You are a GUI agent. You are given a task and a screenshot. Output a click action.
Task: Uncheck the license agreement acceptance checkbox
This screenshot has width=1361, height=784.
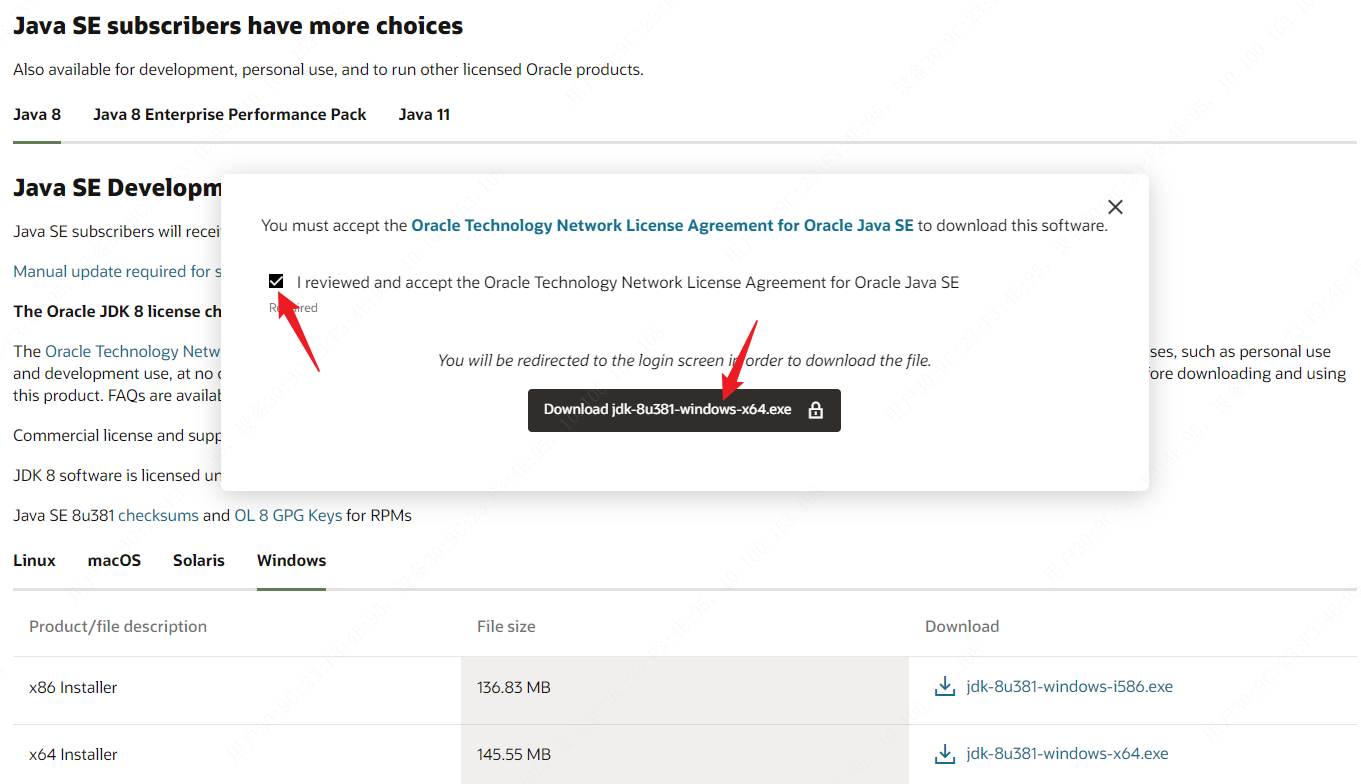pyautogui.click(x=276, y=282)
